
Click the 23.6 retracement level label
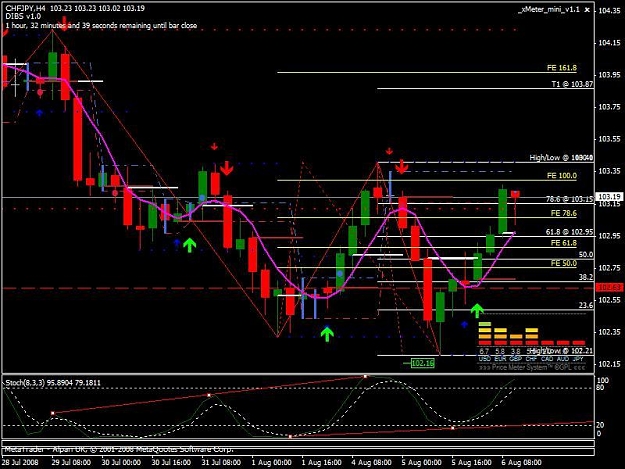pyautogui.click(x=586, y=305)
